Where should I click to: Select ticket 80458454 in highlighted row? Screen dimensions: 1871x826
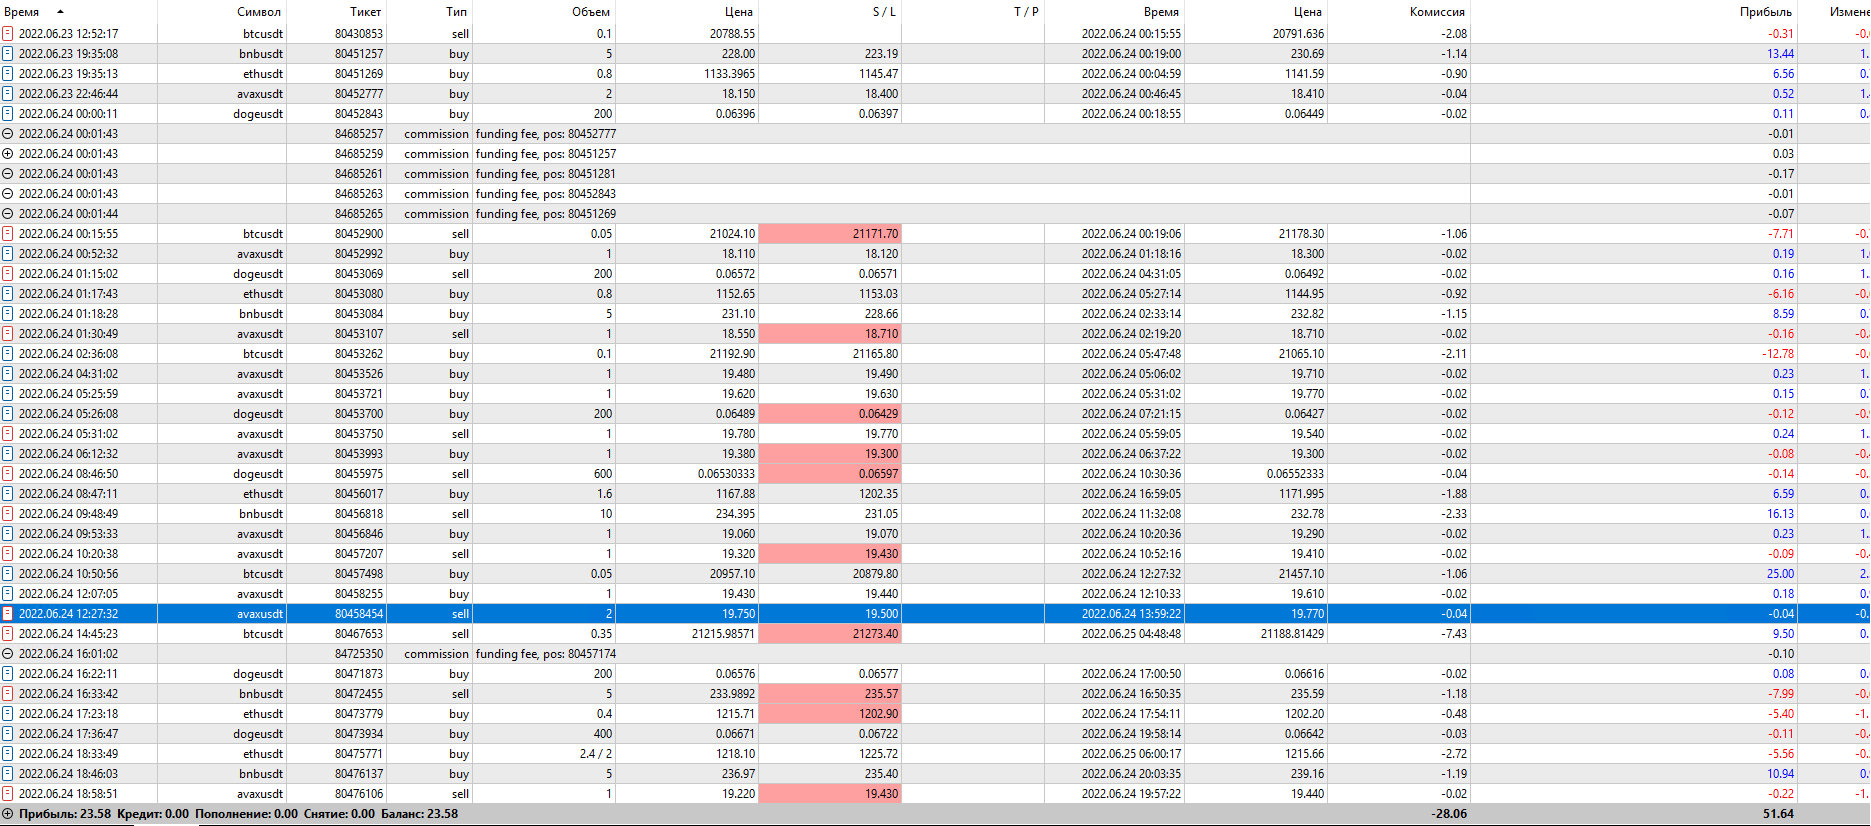point(359,613)
